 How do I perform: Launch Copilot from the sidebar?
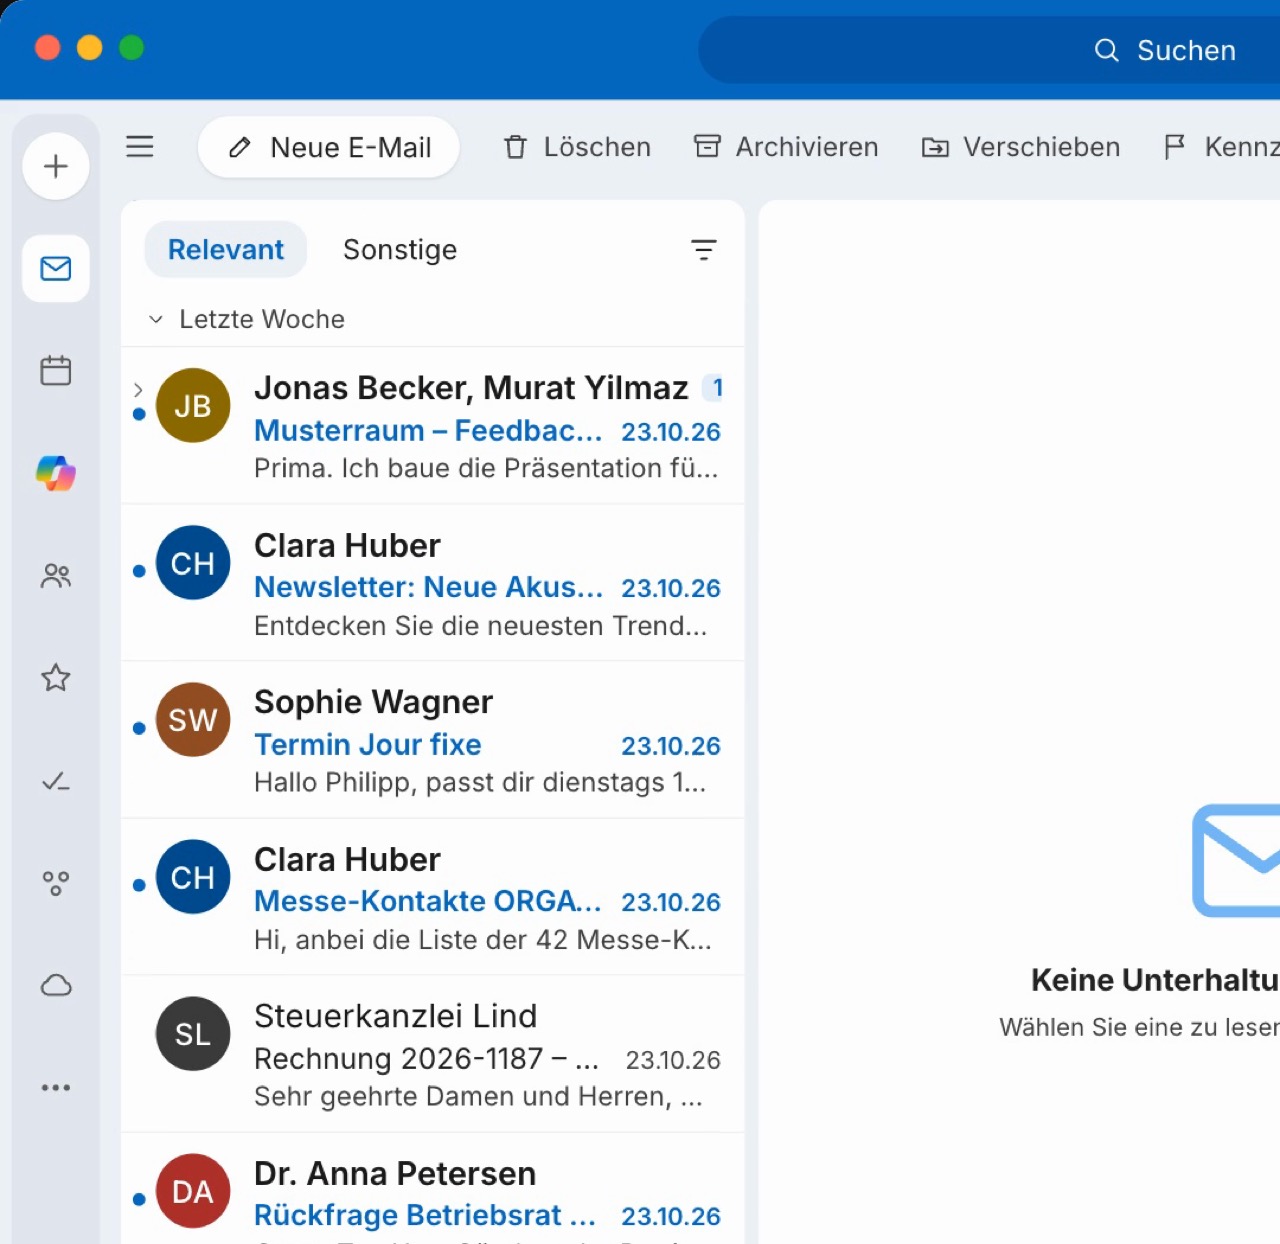(56, 473)
